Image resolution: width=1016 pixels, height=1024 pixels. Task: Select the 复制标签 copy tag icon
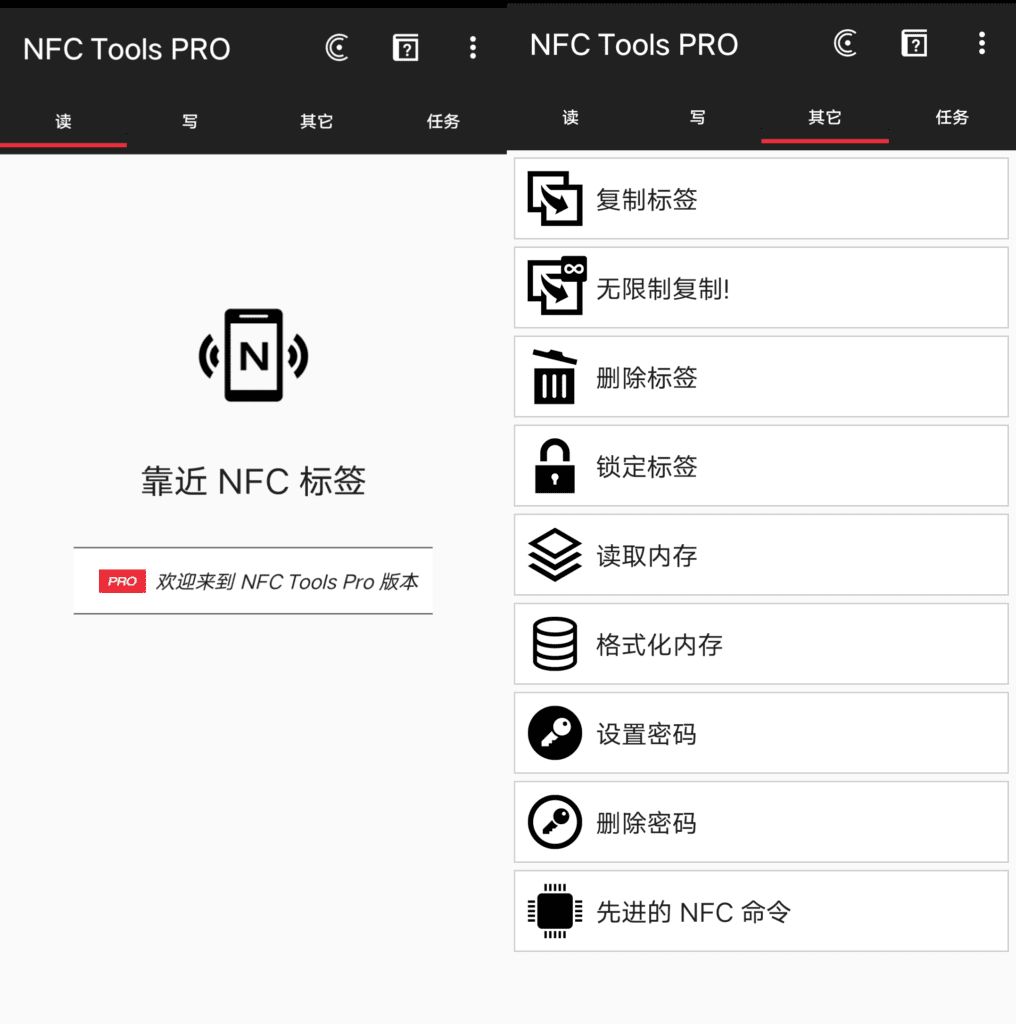click(x=555, y=198)
